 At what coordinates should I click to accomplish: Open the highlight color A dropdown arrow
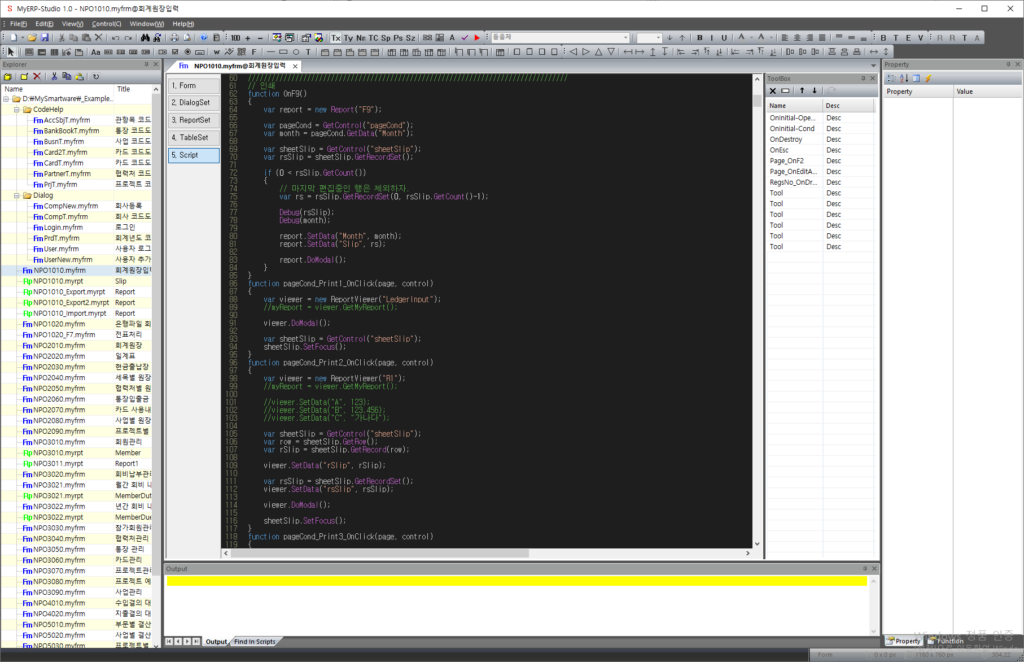tap(769, 38)
